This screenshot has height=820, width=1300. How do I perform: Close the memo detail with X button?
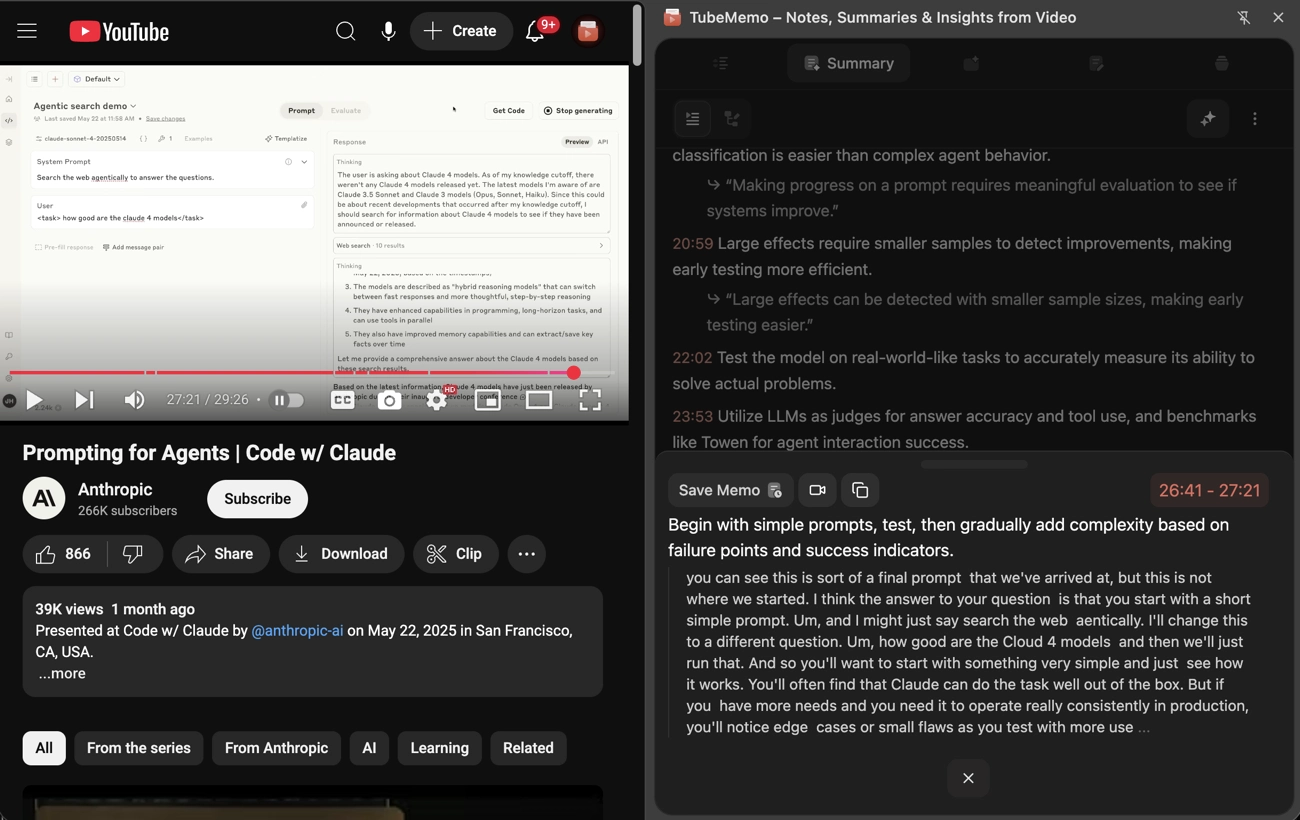(x=968, y=778)
